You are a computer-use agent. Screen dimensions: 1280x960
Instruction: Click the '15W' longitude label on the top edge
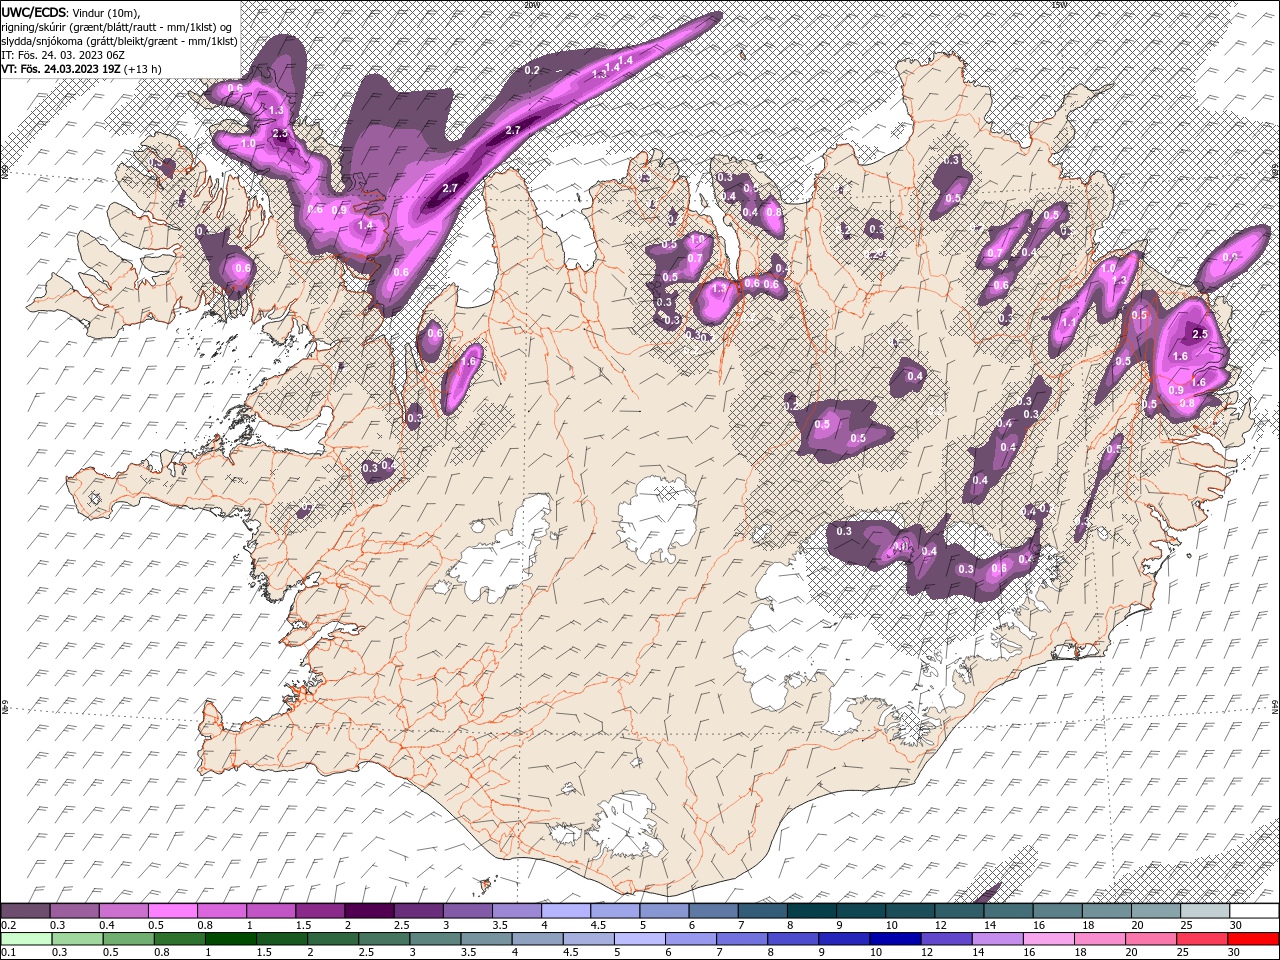(x=1057, y=4)
